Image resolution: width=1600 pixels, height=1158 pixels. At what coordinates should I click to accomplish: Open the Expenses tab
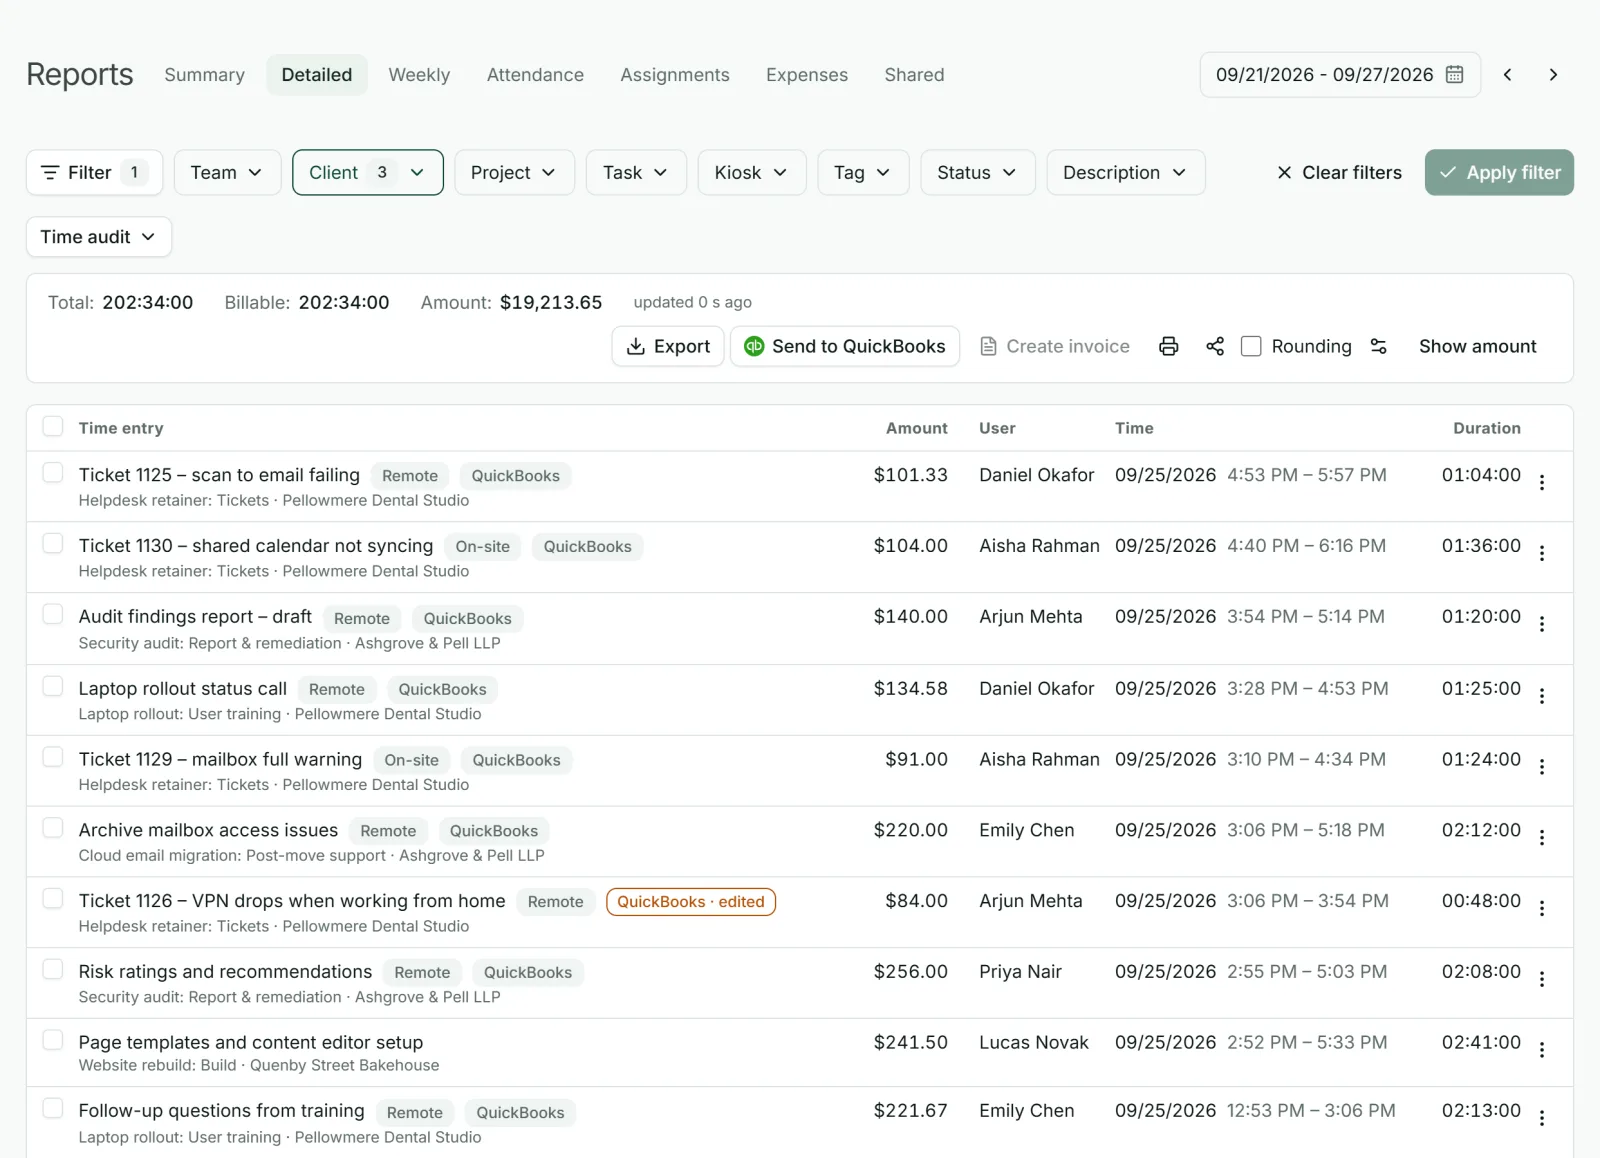coord(807,75)
